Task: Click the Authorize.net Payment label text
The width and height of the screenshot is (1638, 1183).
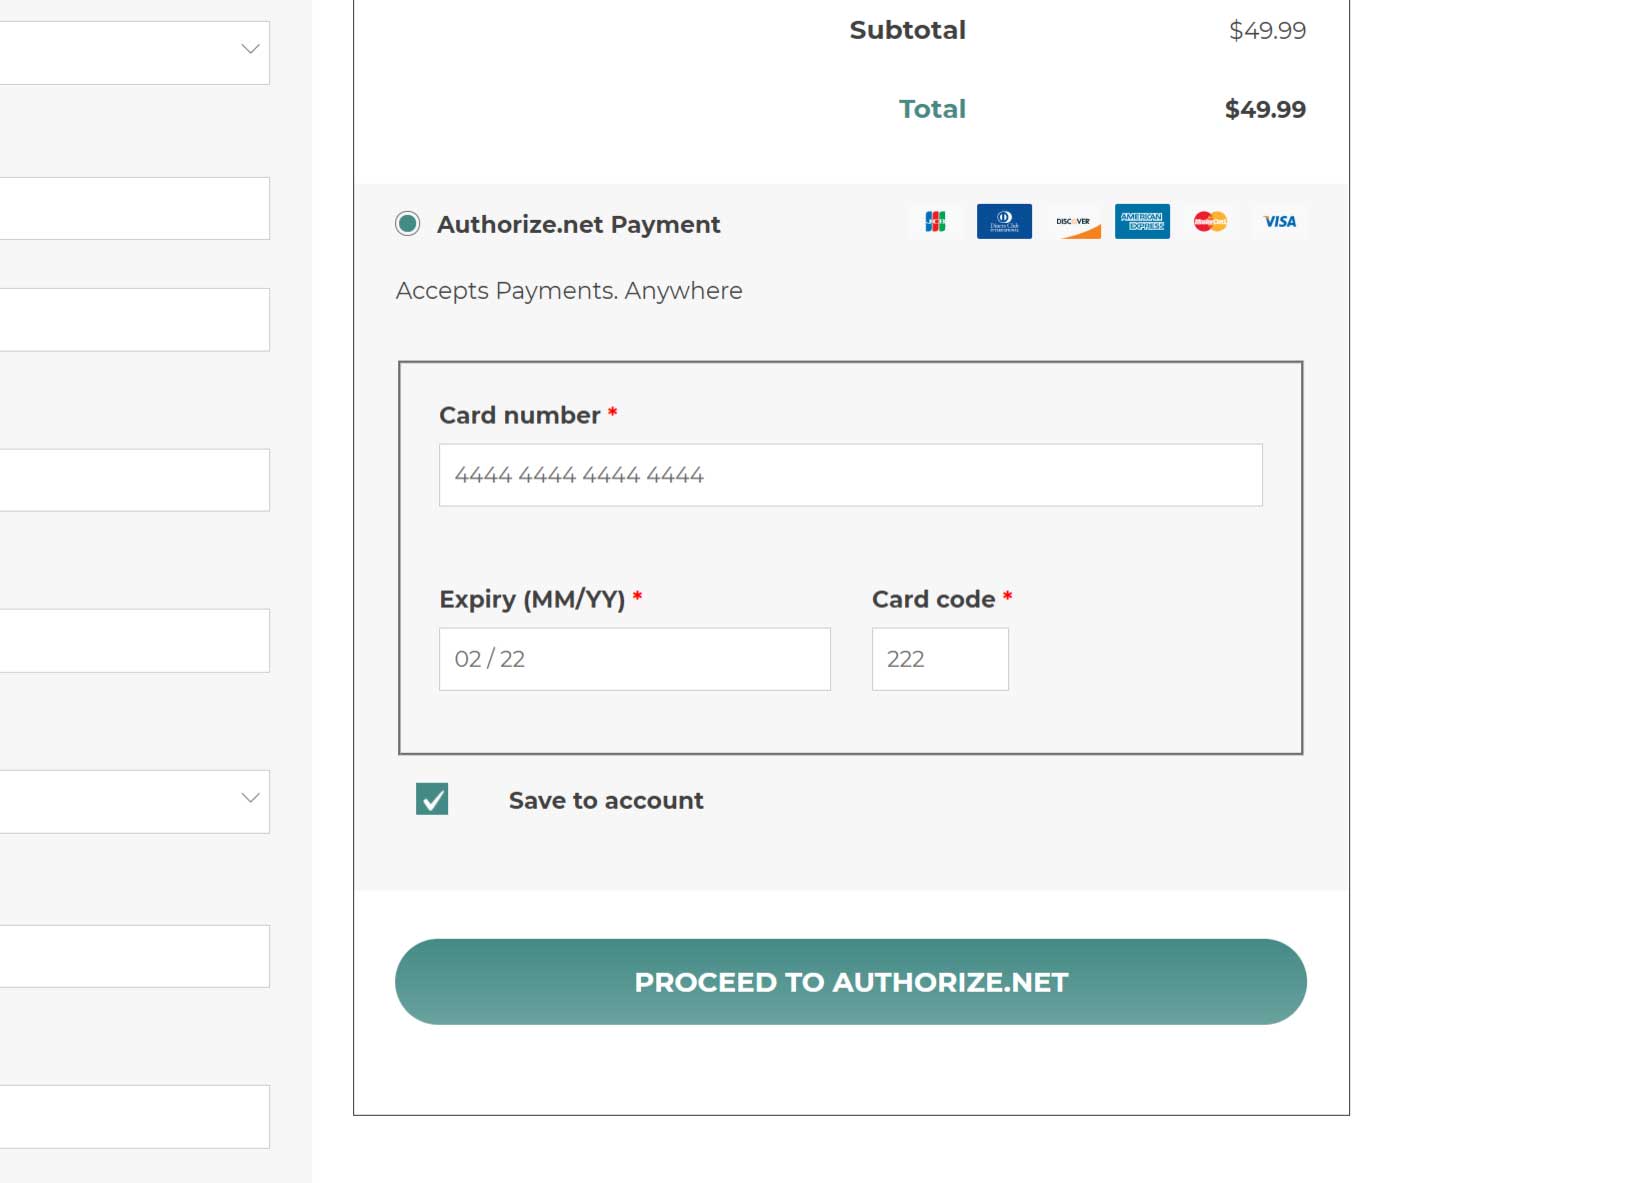Action: 578,225
